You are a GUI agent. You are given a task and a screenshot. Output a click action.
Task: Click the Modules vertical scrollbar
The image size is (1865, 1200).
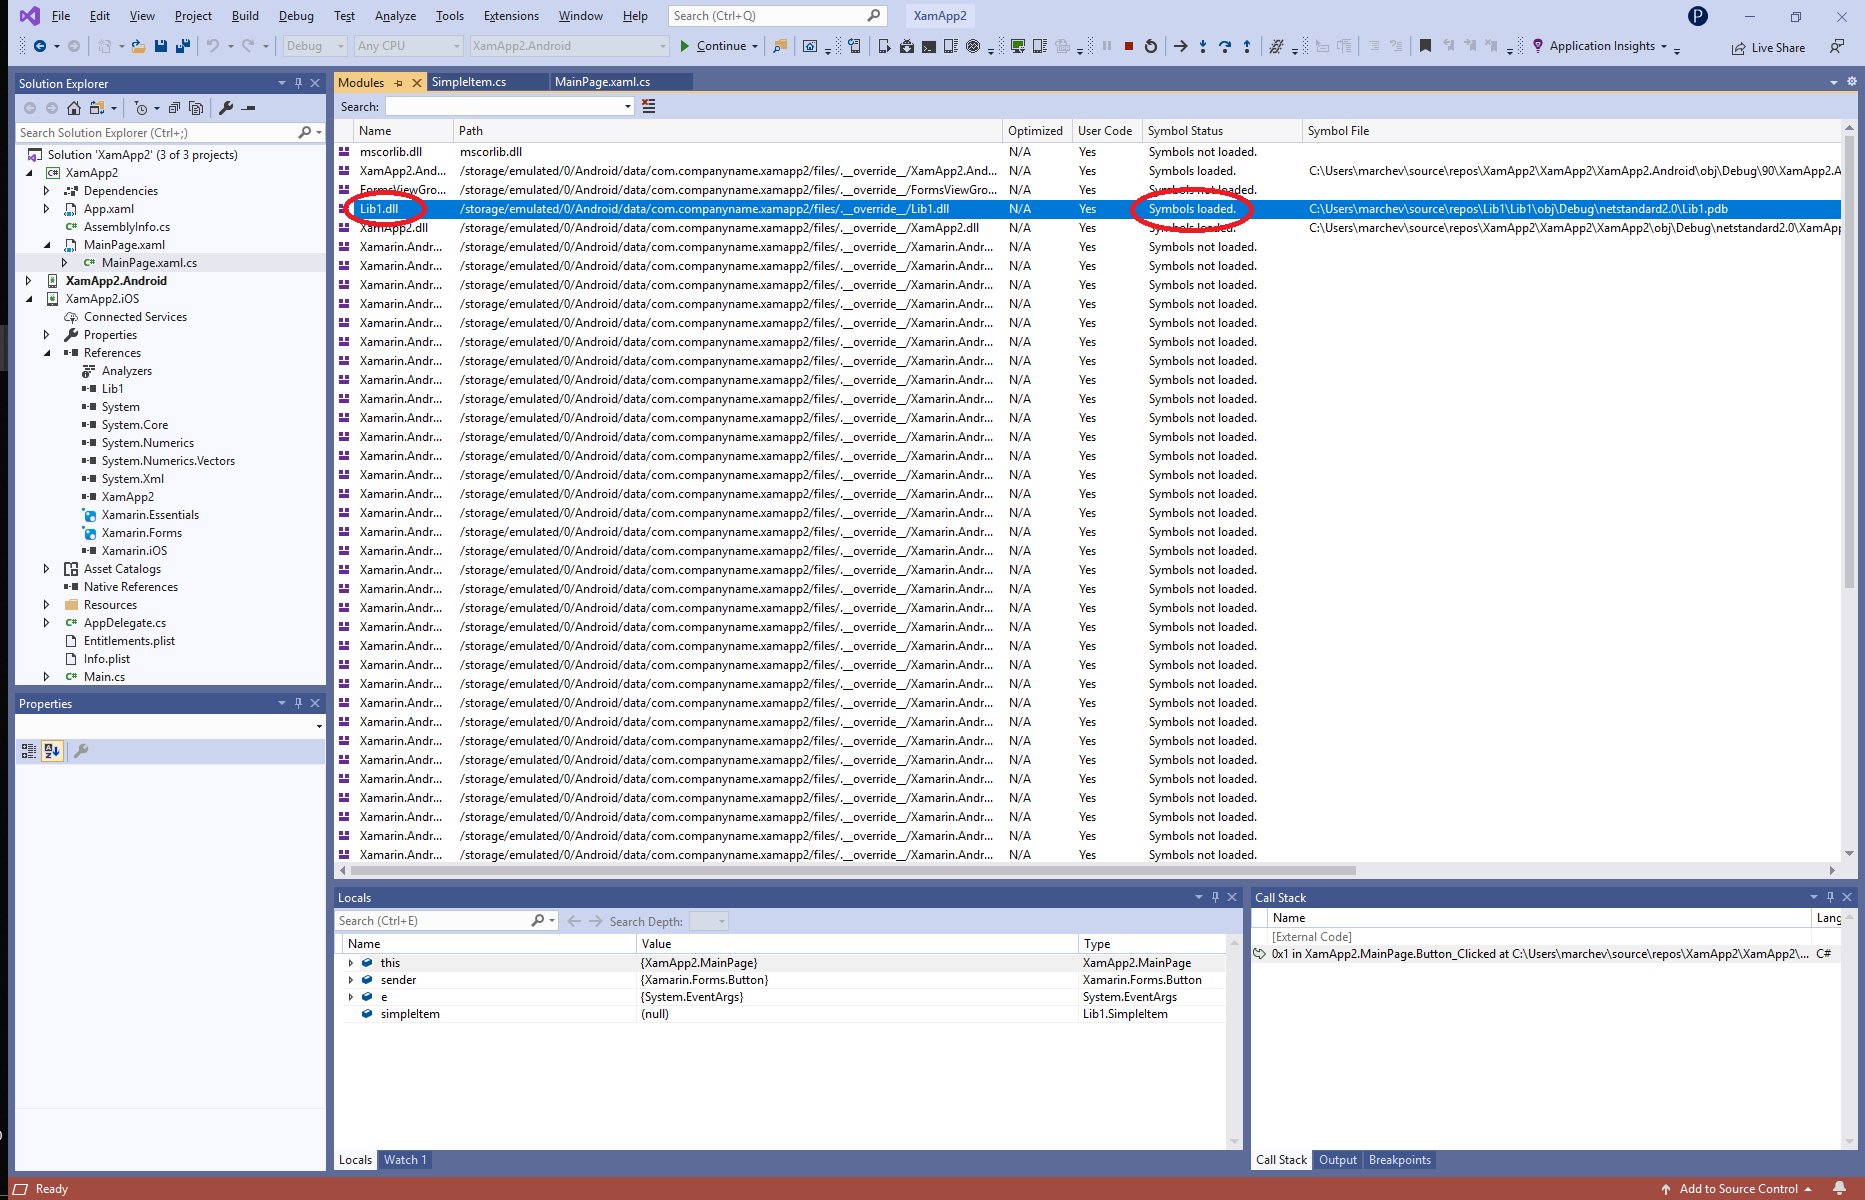pyautogui.click(x=1848, y=363)
